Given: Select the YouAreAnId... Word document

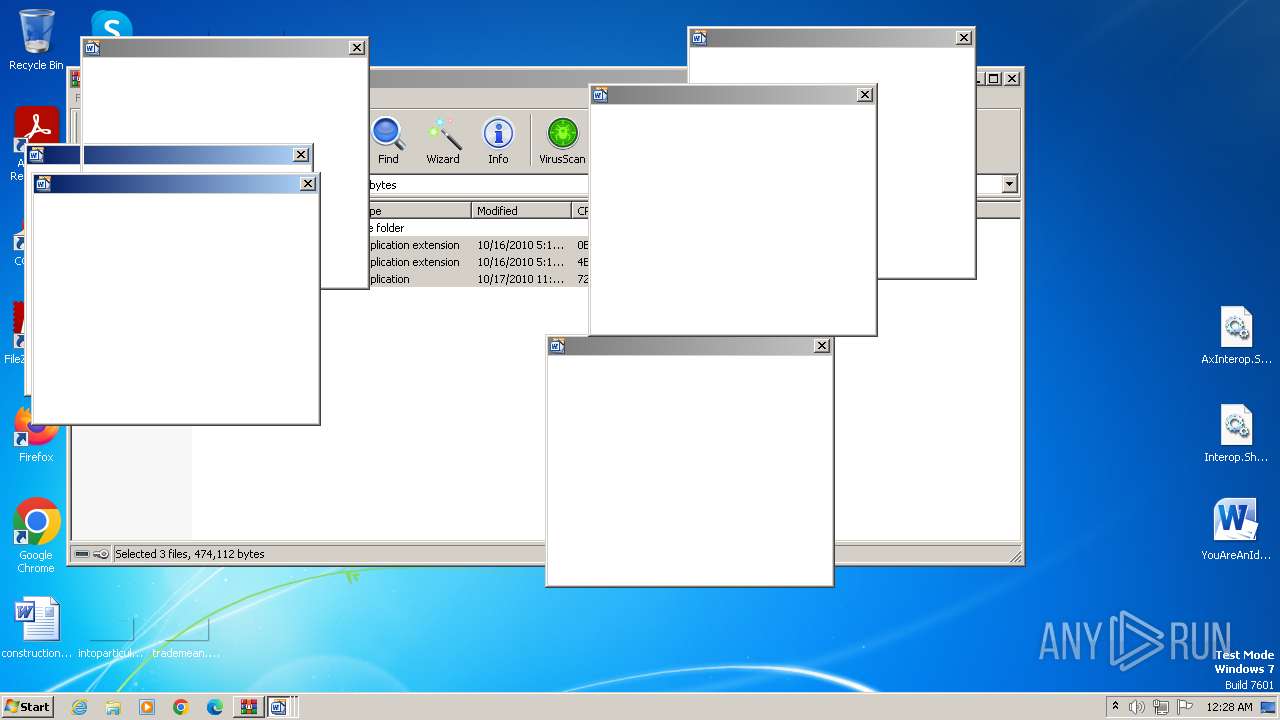Looking at the screenshot, I should coord(1236,530).
